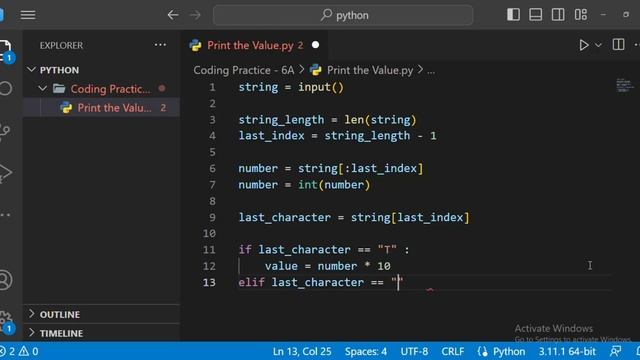This screenshot has height=360, width=640.
Task: Run Python file with play button
Action: click(x=584, y=45)
